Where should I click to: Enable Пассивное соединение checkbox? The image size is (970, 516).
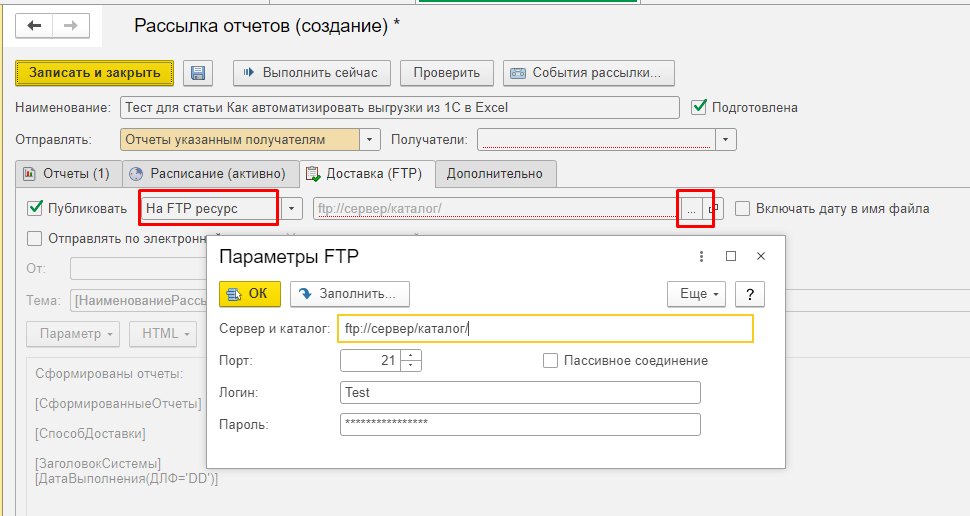(550, 361)
